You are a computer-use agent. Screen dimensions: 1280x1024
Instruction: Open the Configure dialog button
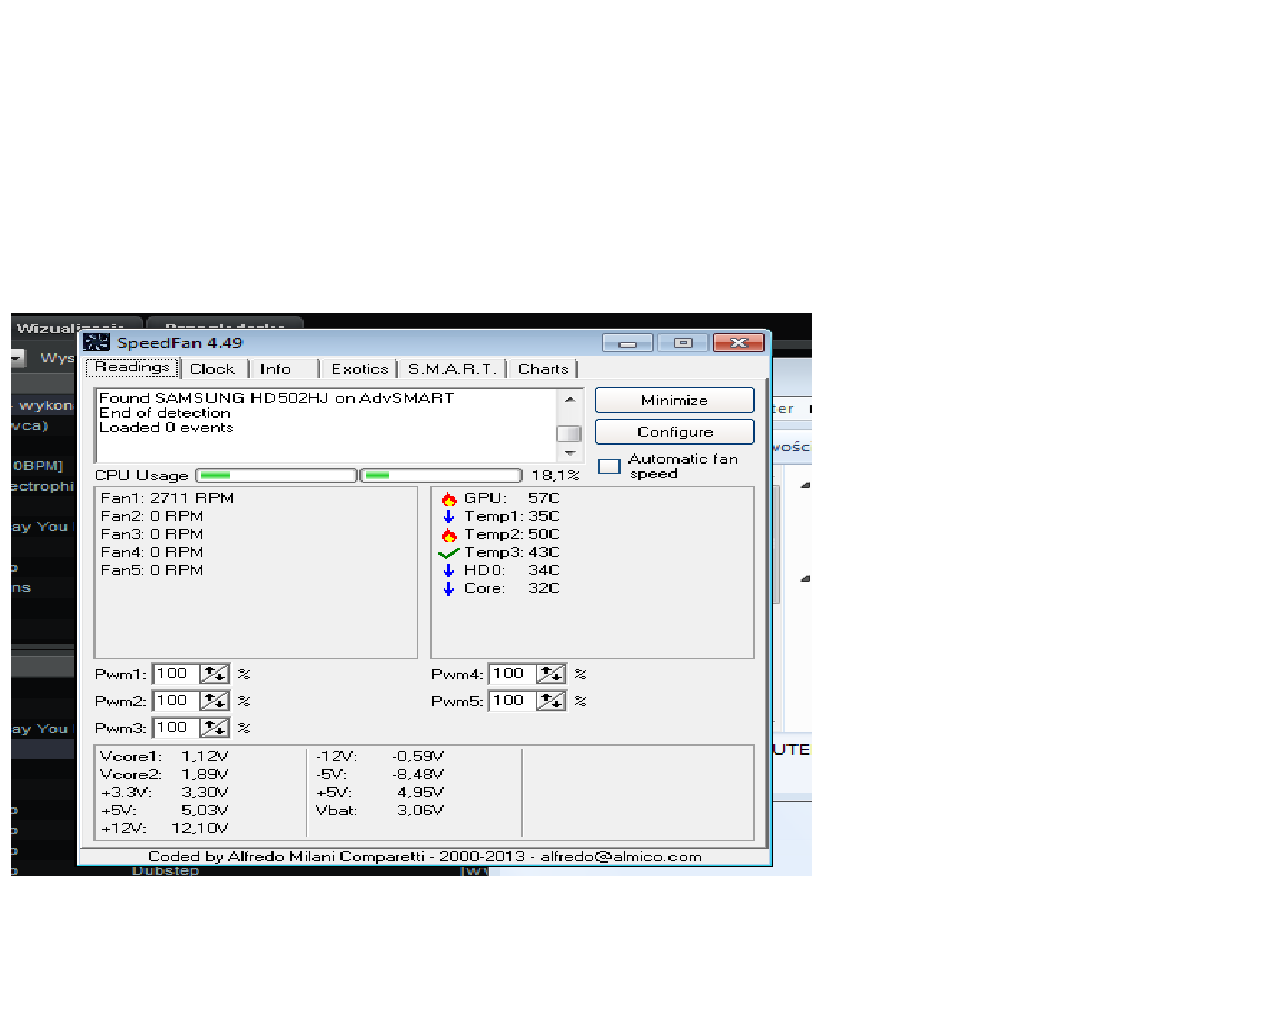click(674, 432)
